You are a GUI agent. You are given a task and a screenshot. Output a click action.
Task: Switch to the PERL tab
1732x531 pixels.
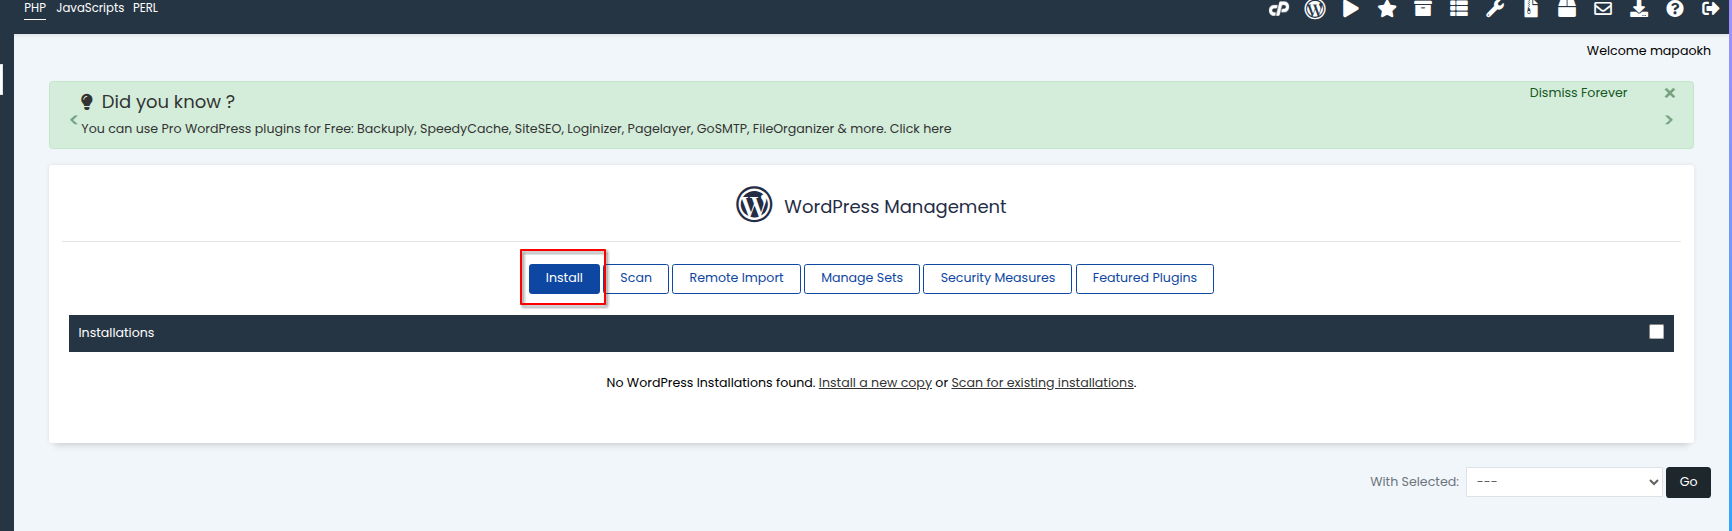click(x=146, y=8)
